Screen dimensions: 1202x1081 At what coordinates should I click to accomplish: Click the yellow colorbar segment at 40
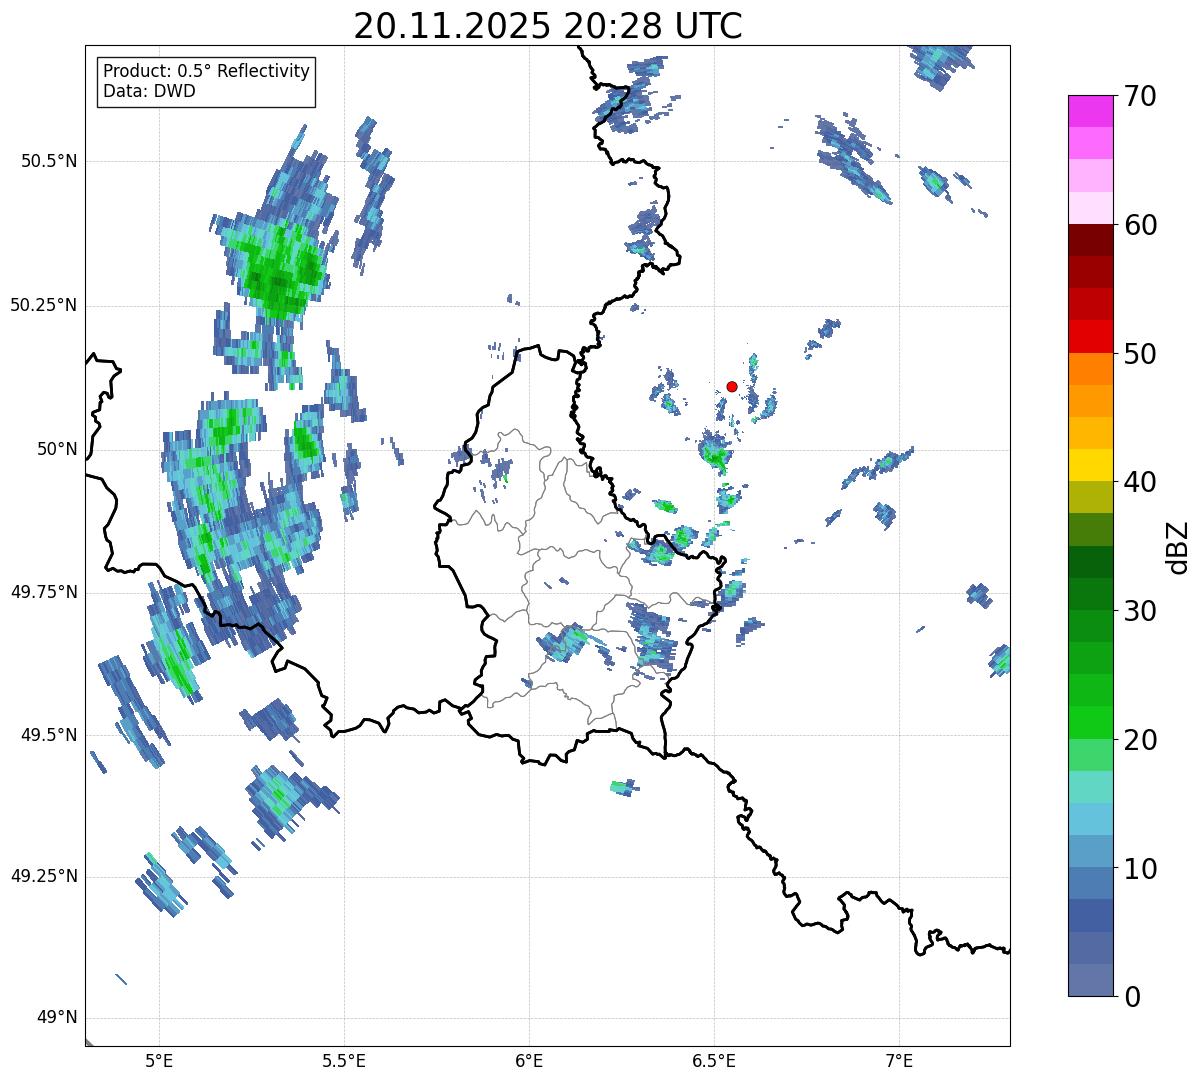[x=1090, y=465]
